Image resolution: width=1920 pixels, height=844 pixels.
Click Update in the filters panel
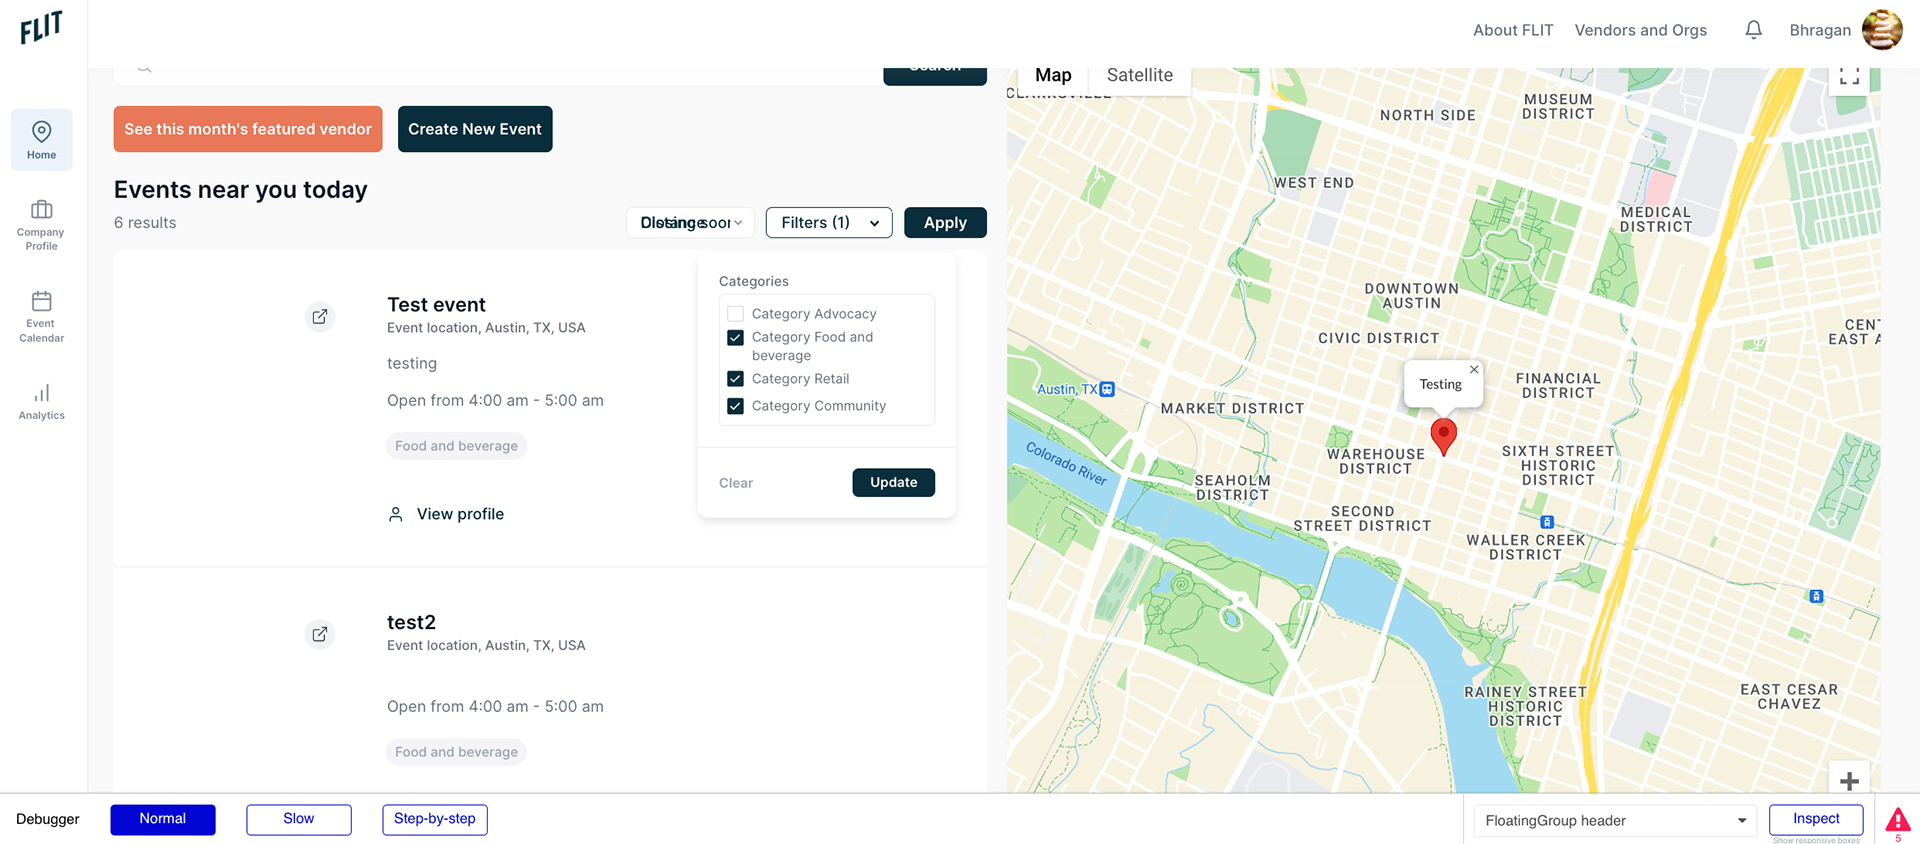[893, 483]
